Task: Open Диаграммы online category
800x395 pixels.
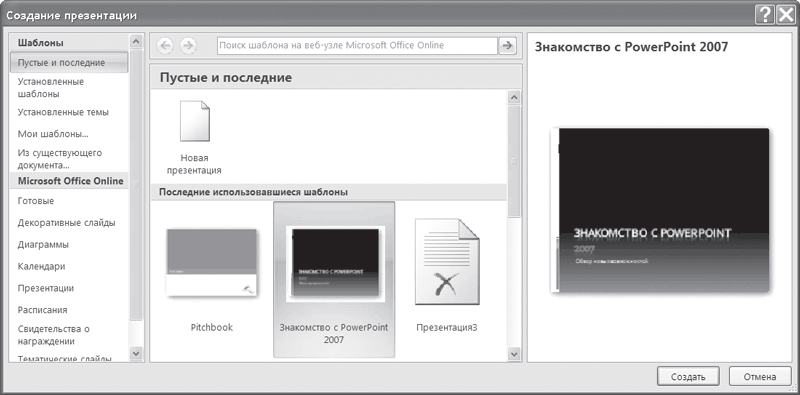Action: 43,244
